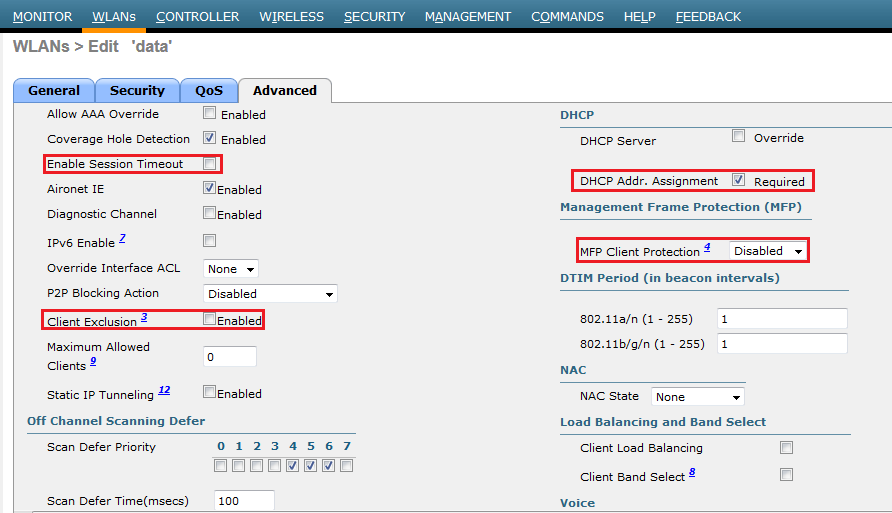Expand the NAC State dropdown
This screenshot has width=892, height=513.
[x=697, y=397]
